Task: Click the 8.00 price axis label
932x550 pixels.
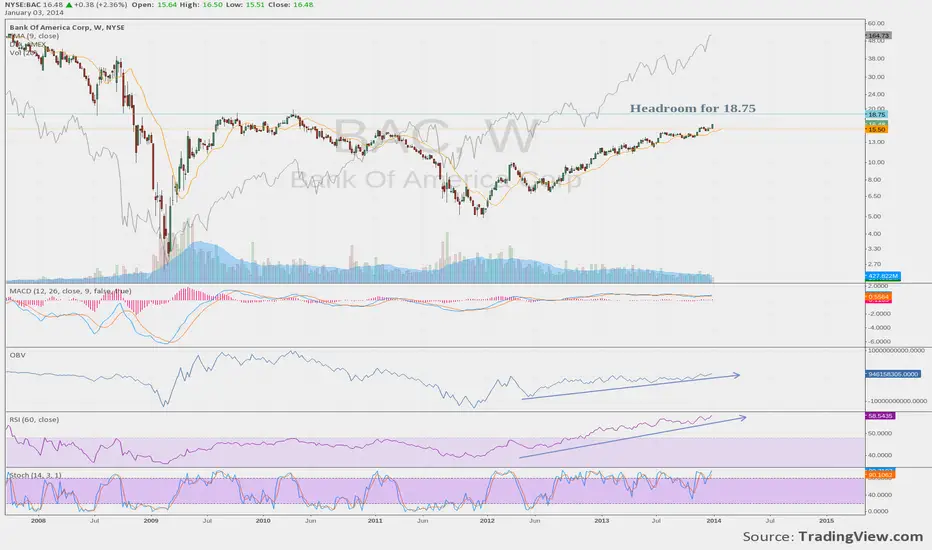Action: 874,179
